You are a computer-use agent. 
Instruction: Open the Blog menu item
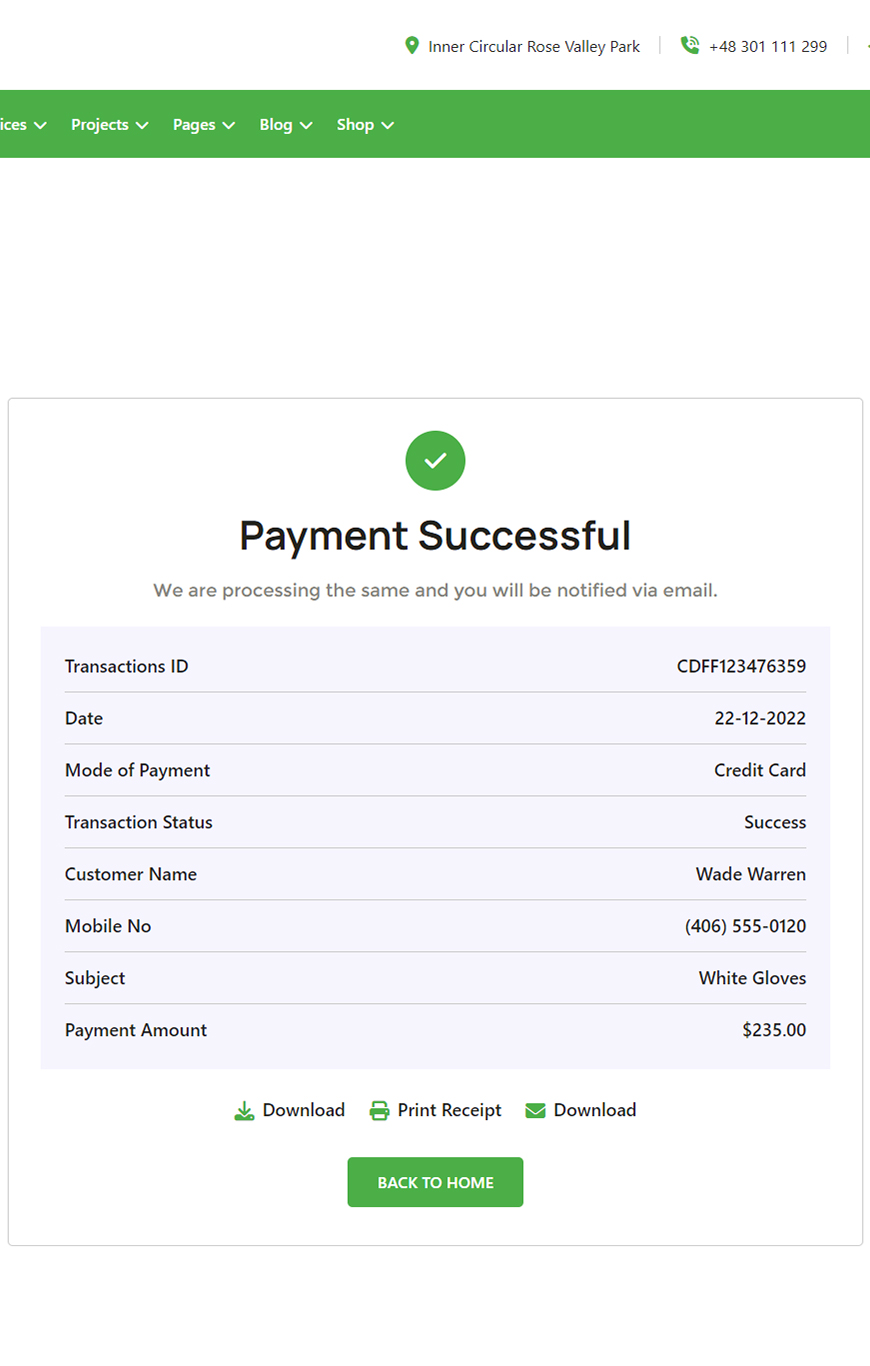[x=276, y=125]
